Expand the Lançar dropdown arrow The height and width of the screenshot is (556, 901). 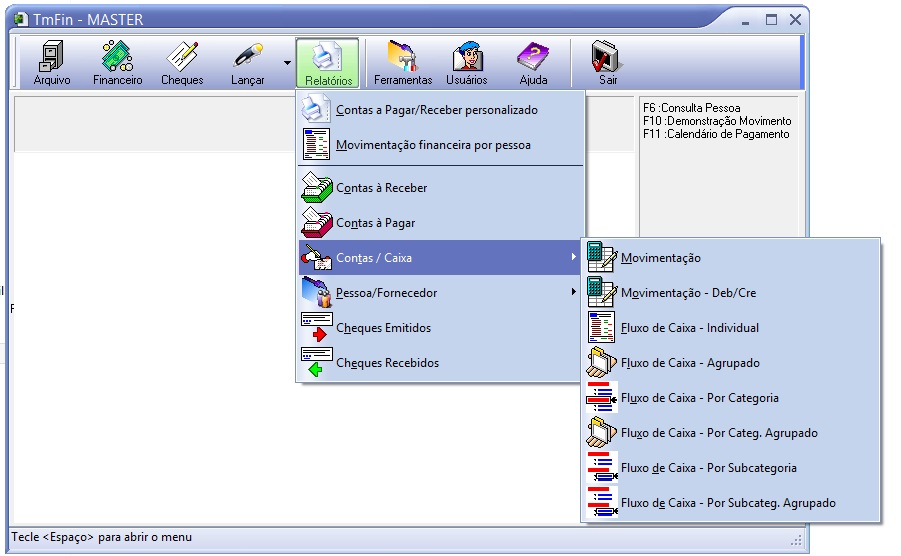pyautogui.click(x=288, y=63)
